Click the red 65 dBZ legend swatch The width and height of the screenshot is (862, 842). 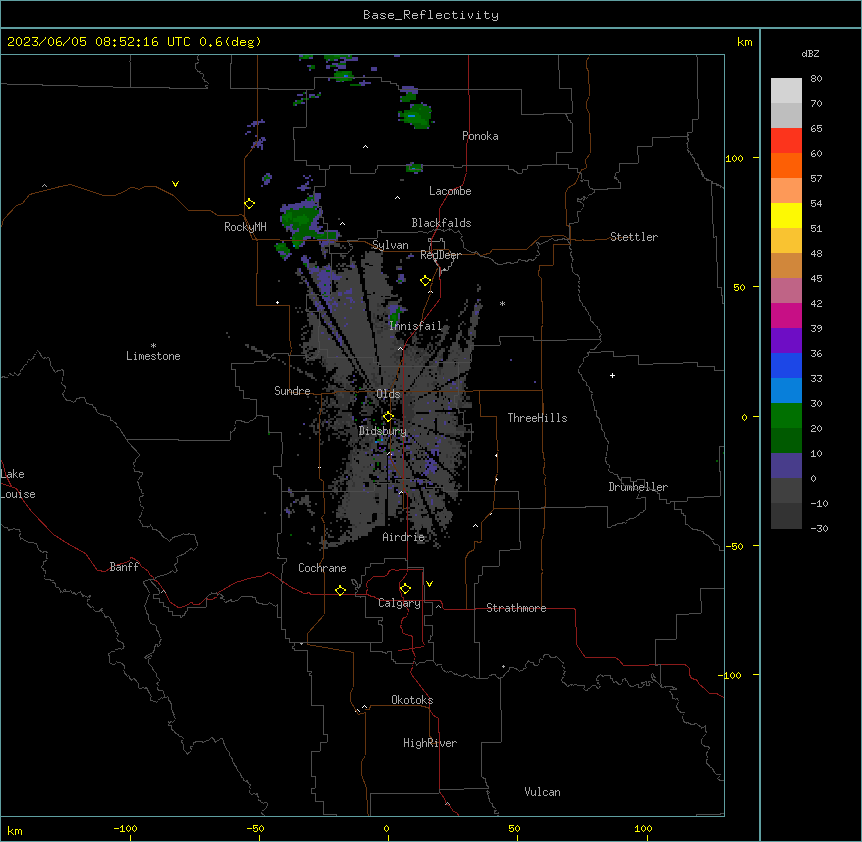point(786,140)
